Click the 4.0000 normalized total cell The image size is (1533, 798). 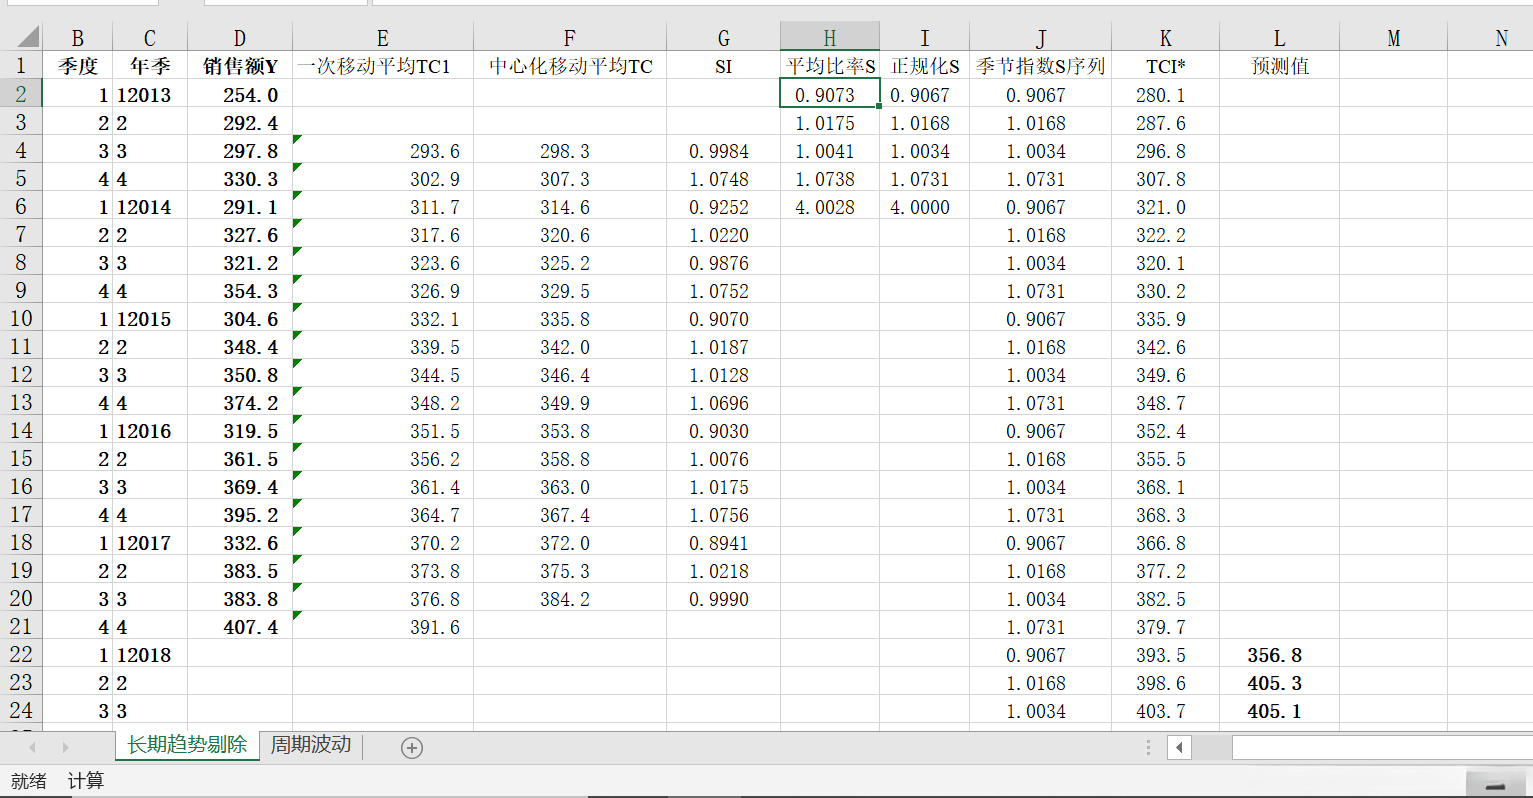(925, 206)
